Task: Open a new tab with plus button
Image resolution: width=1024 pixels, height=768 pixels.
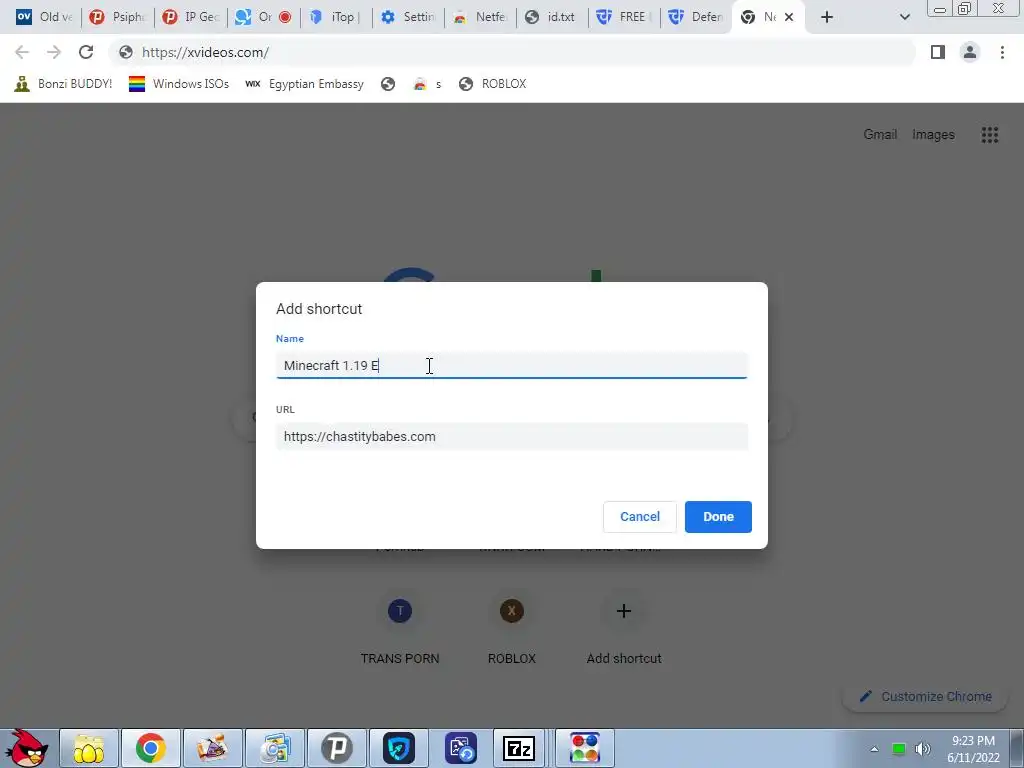Action: 827,17
